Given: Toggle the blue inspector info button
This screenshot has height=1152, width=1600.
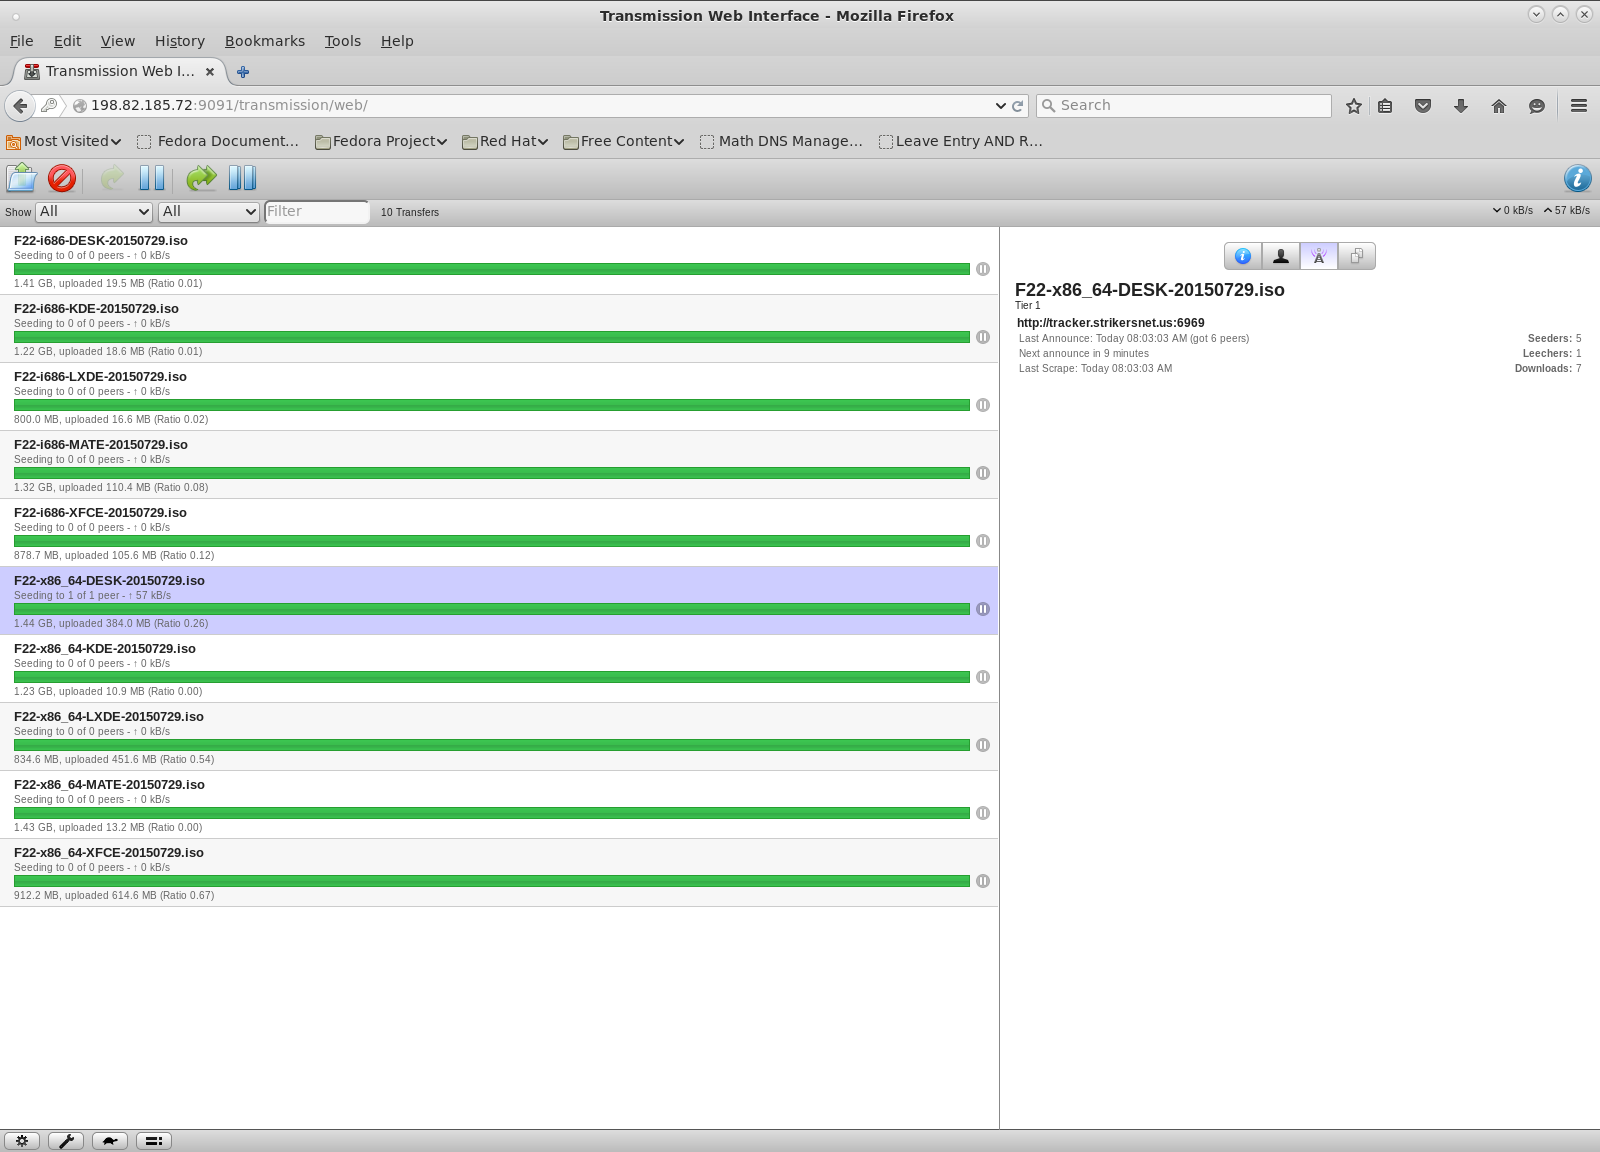Looking at the screenshot, I should pyautogui.click(x=1577, y=178).
